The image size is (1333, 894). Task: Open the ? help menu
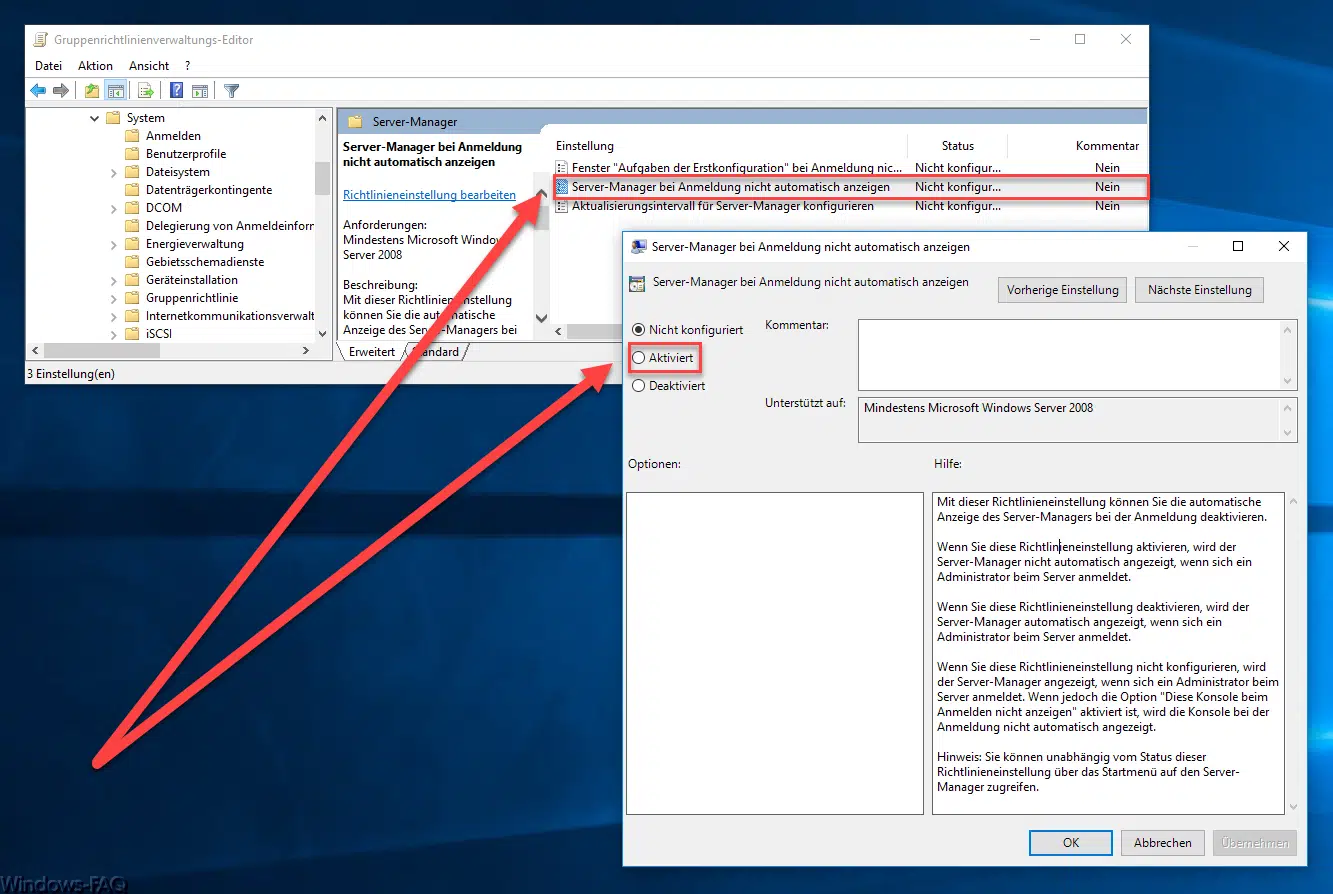pos(187,66)
